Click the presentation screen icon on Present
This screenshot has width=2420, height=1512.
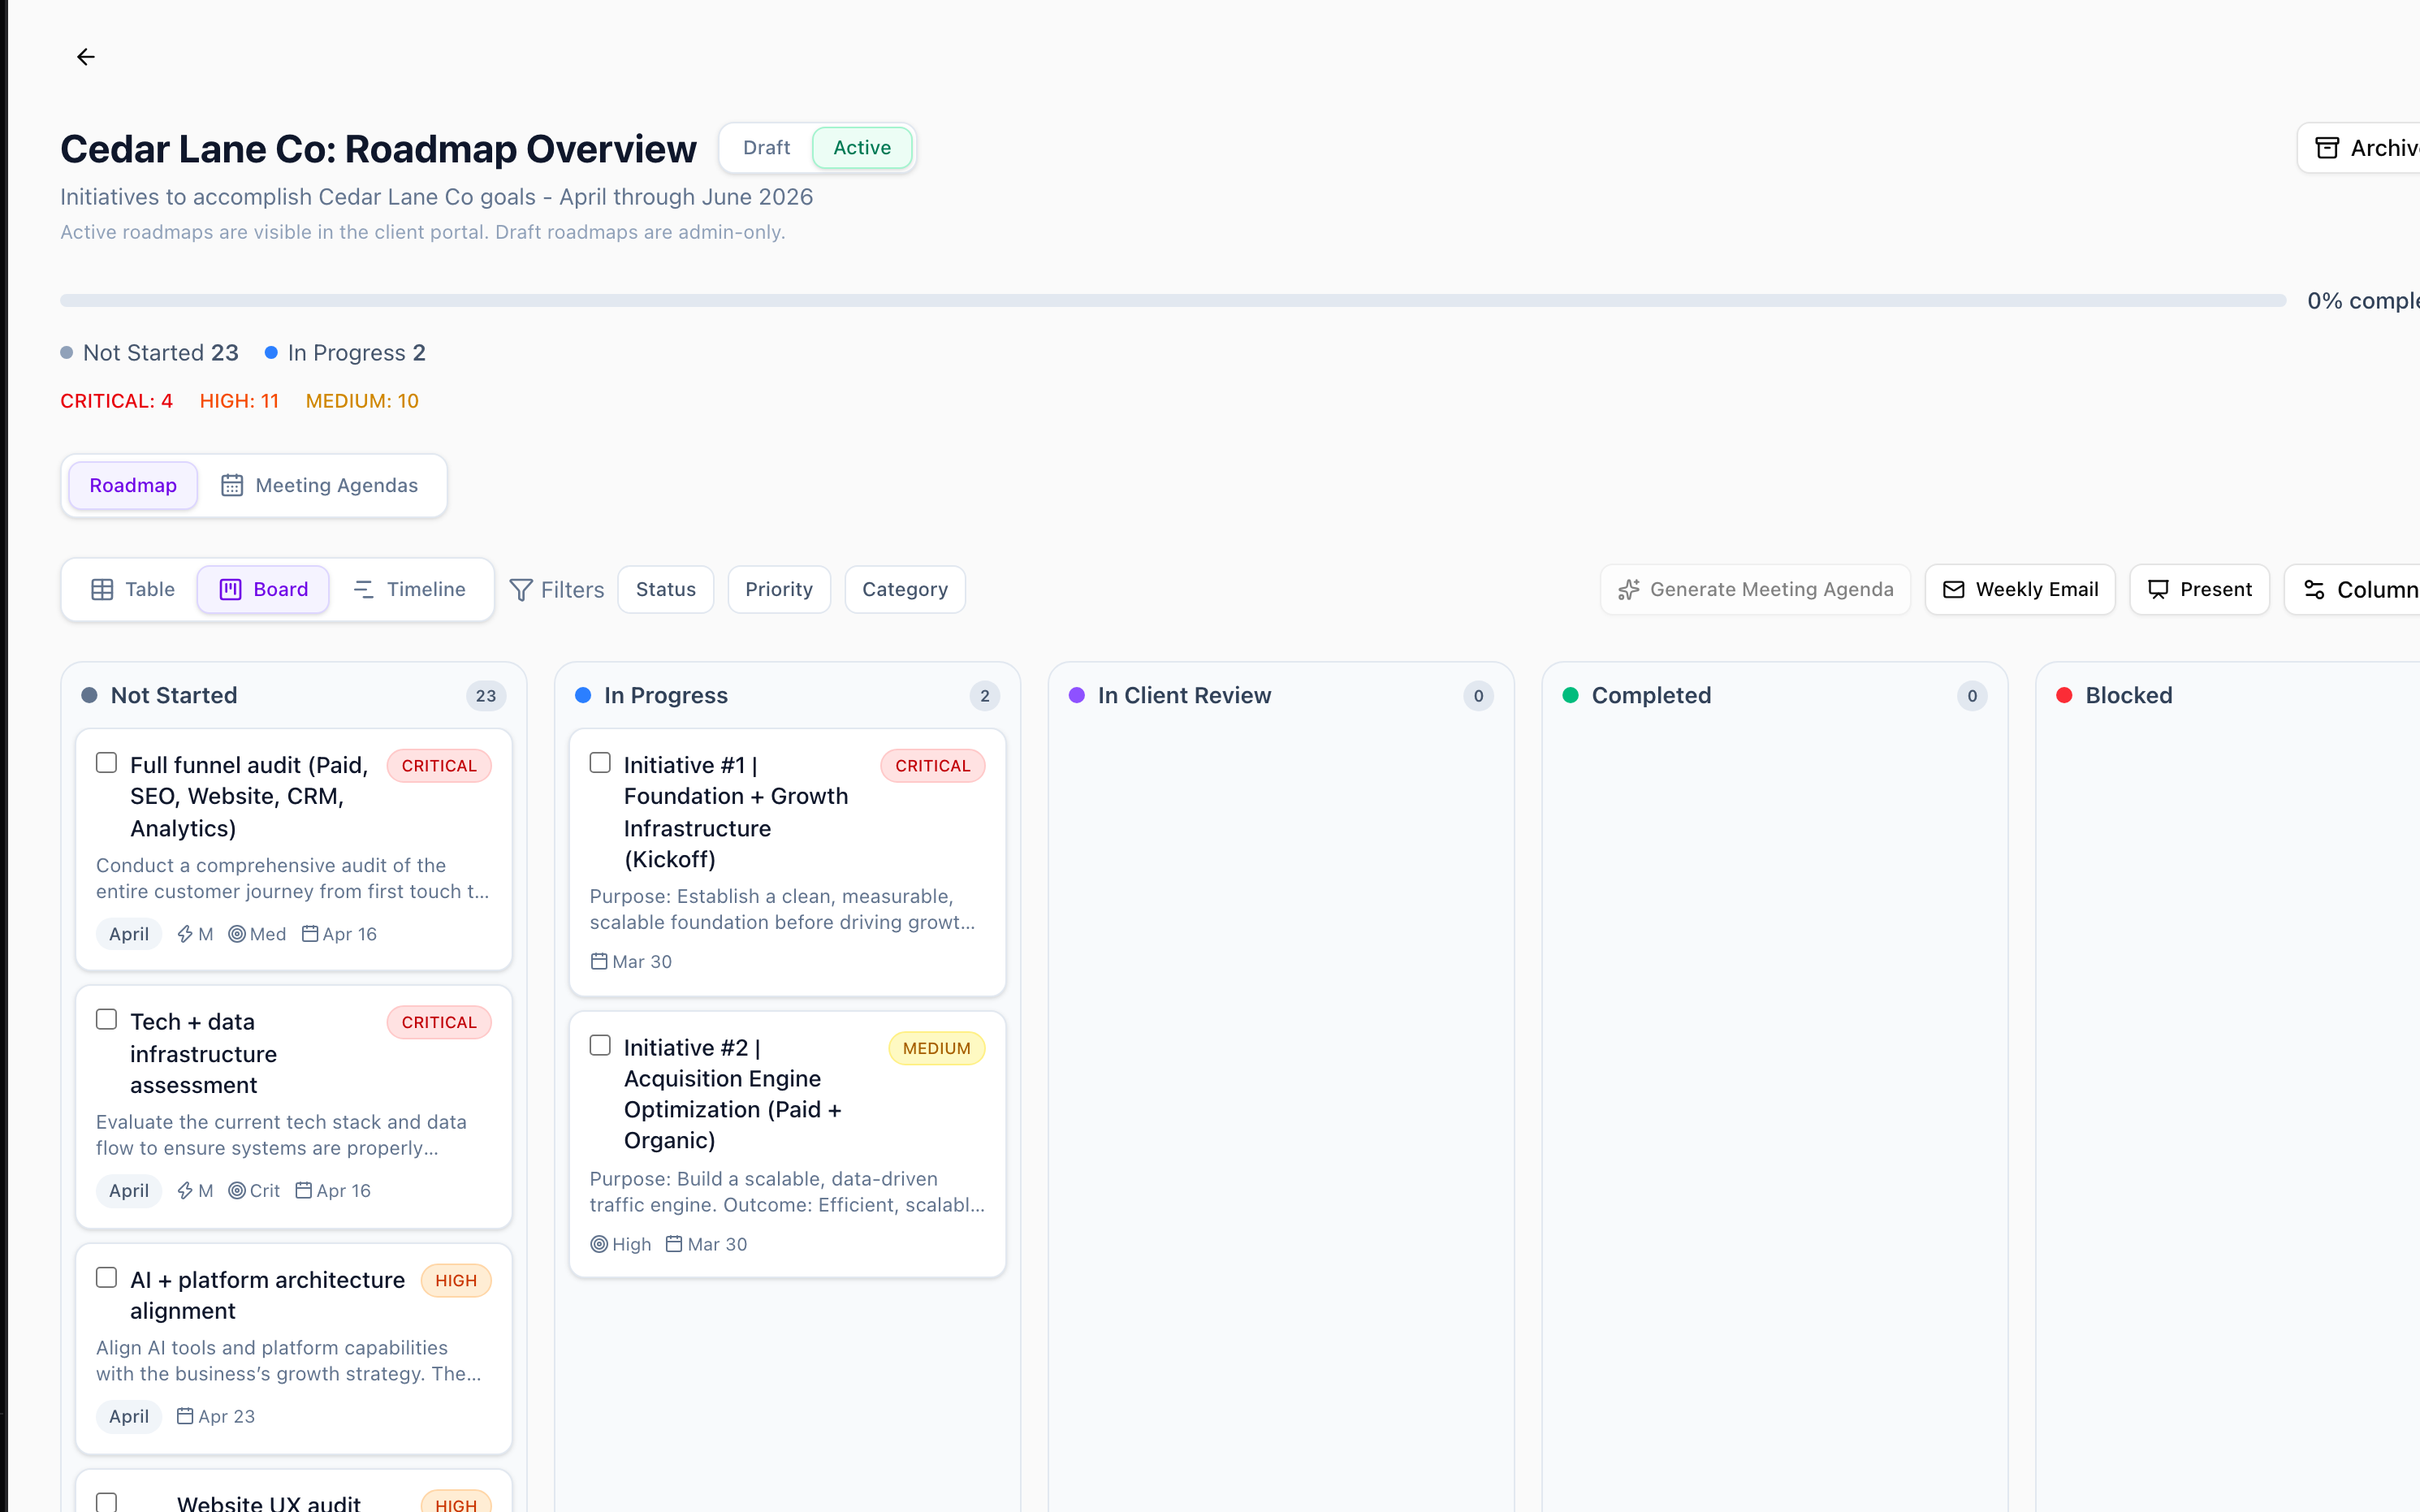click(2158, 590)
